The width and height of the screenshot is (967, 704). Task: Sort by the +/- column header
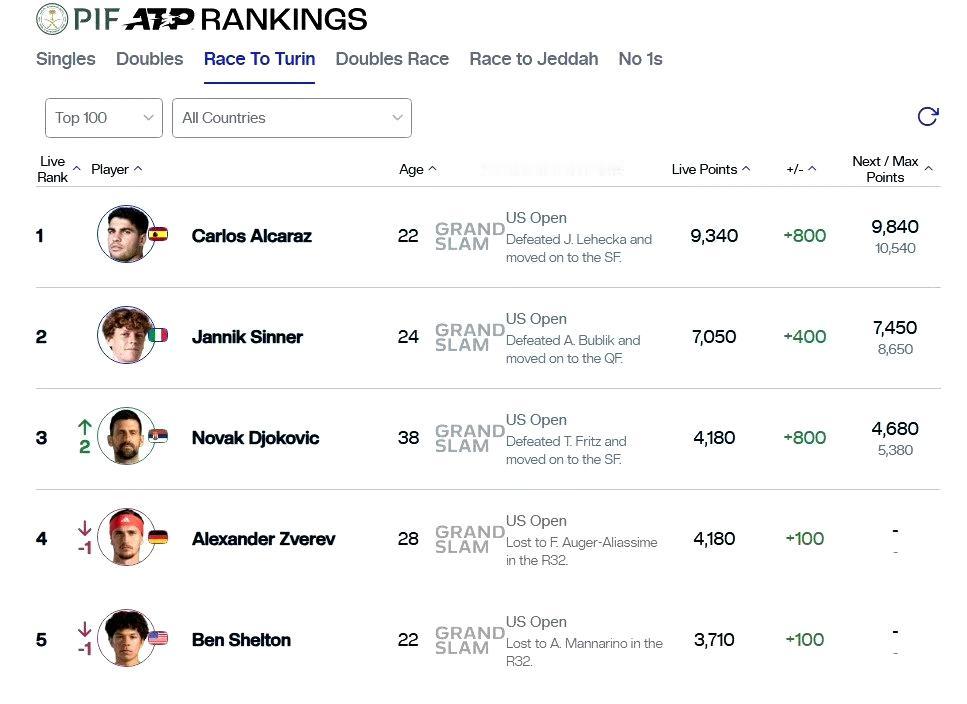[801, 169]
